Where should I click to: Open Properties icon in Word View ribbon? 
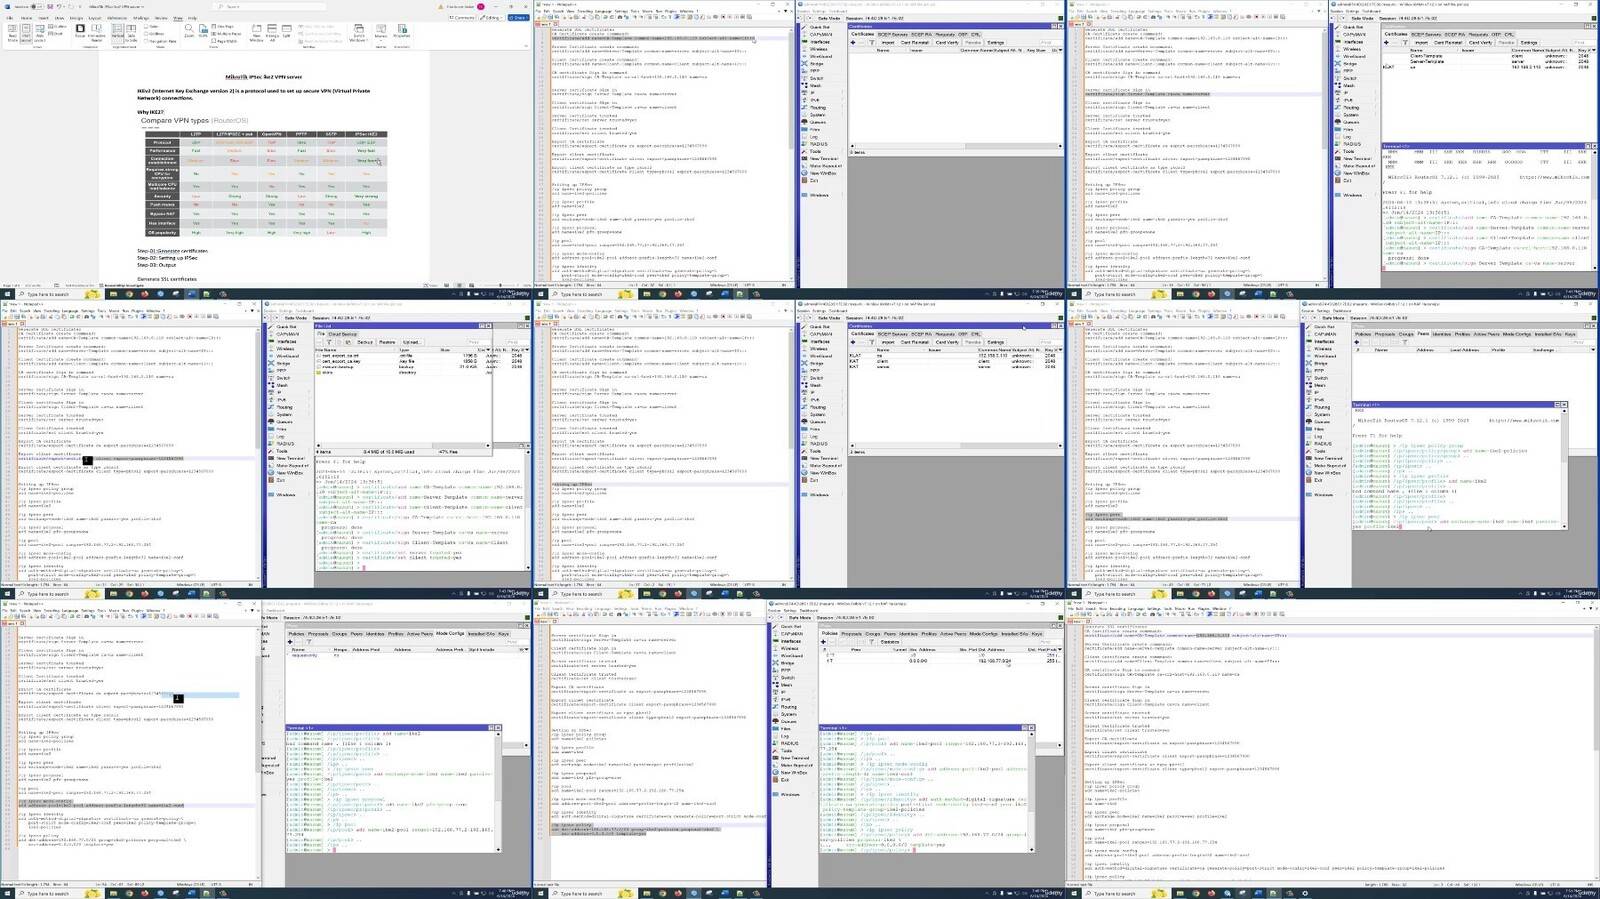pos(401,31)
